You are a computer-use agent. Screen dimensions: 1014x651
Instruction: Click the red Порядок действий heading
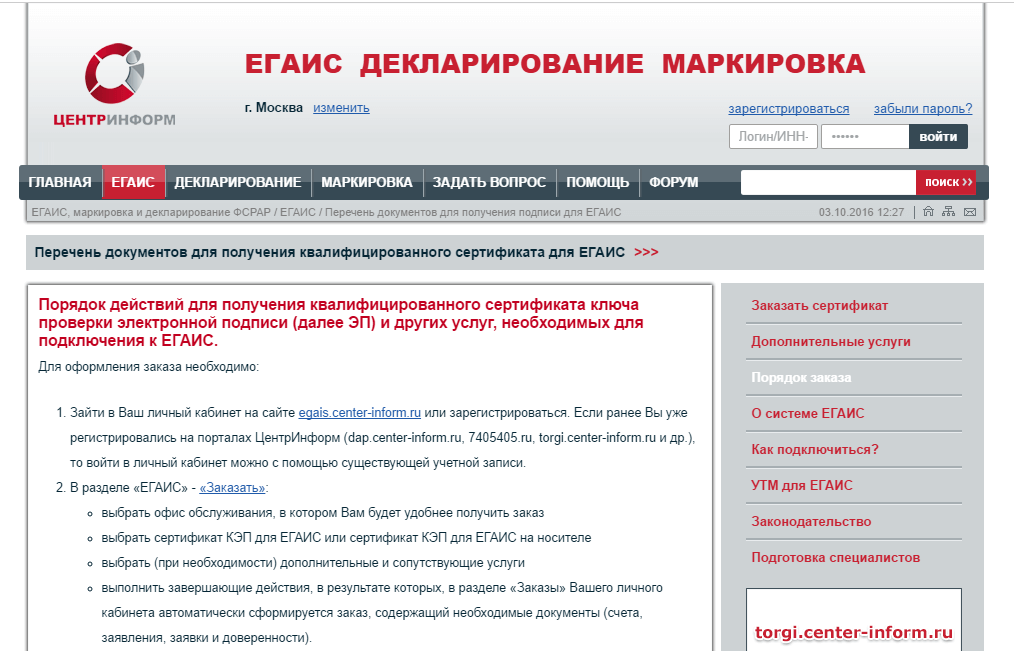click(x=341, y=323)
